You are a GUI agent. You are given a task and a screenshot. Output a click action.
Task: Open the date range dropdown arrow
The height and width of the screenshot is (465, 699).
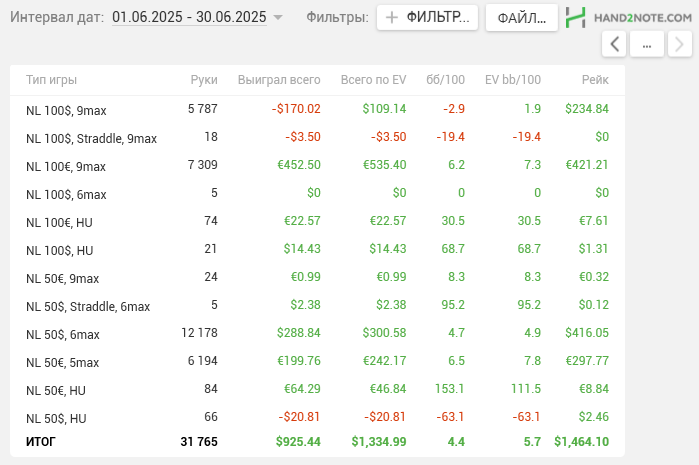[278, 18]
